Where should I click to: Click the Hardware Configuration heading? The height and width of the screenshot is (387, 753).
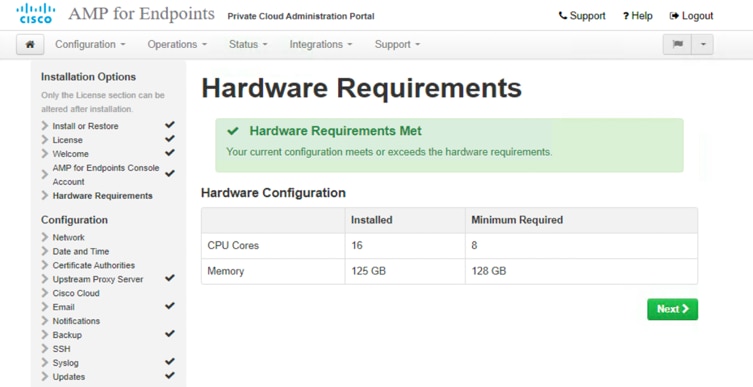[x=273, y=193]
